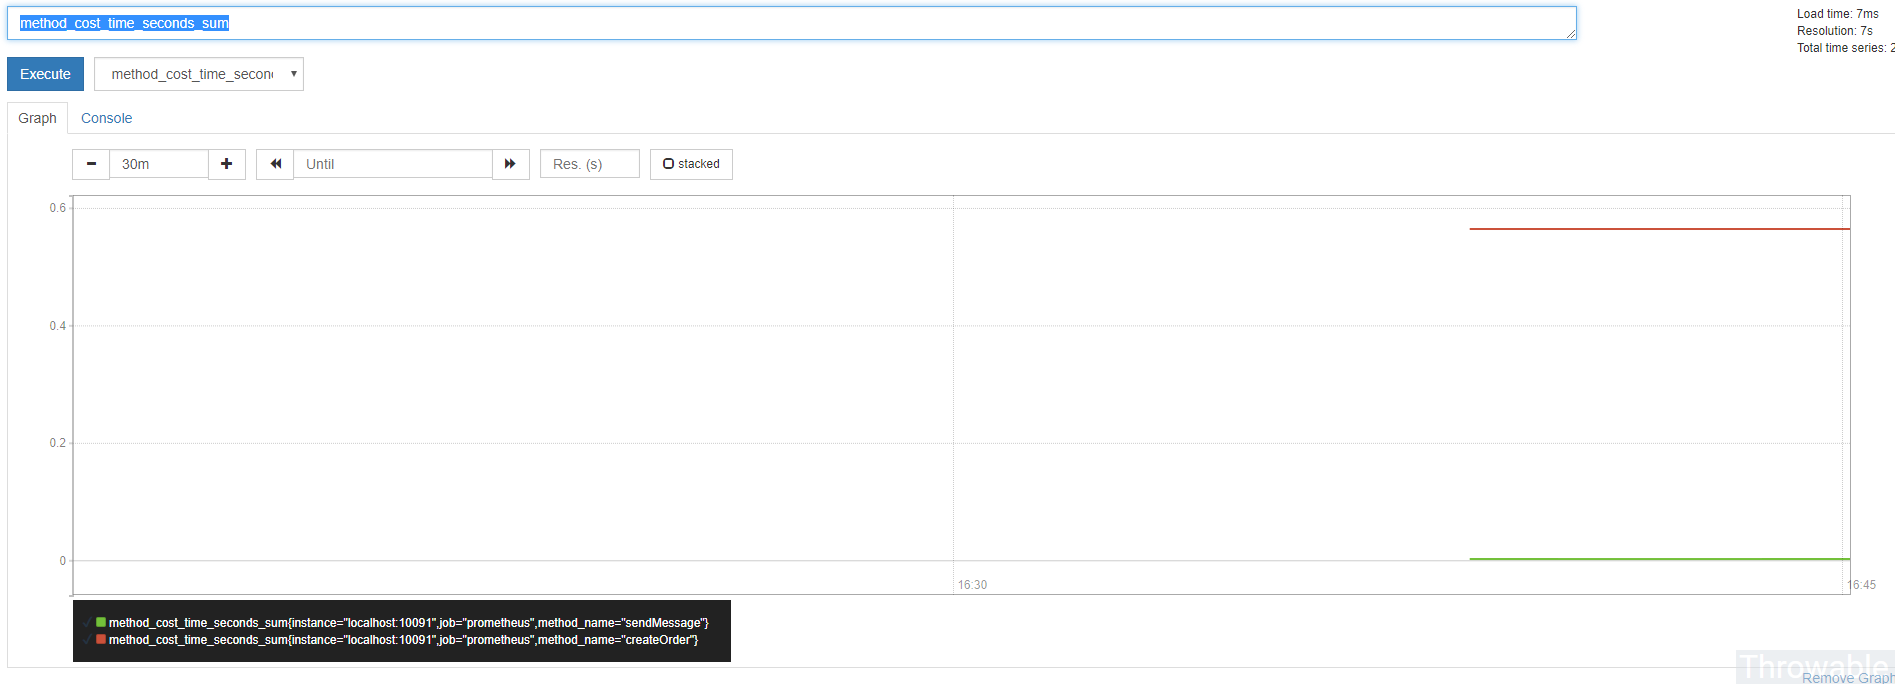Click the 0.2 y-axis label

pyautogui.click(x=58, y=443)
